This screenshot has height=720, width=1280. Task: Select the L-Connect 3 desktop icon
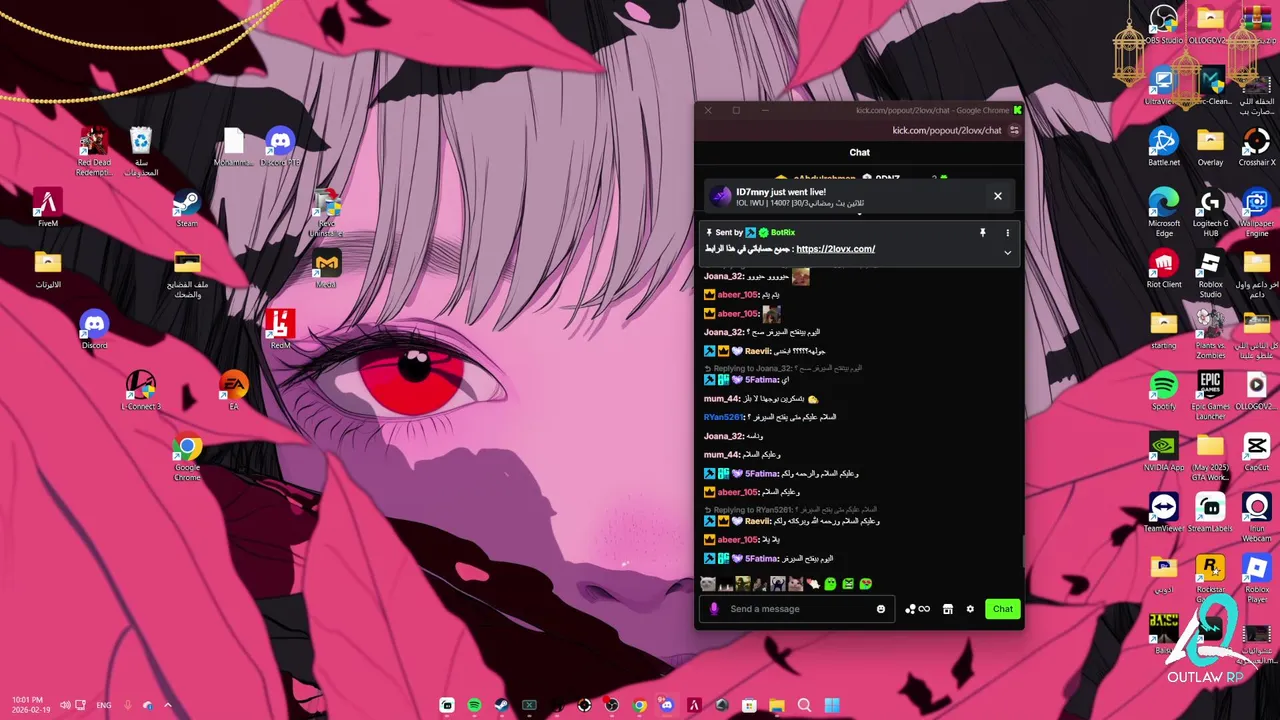tap(141, 391)
